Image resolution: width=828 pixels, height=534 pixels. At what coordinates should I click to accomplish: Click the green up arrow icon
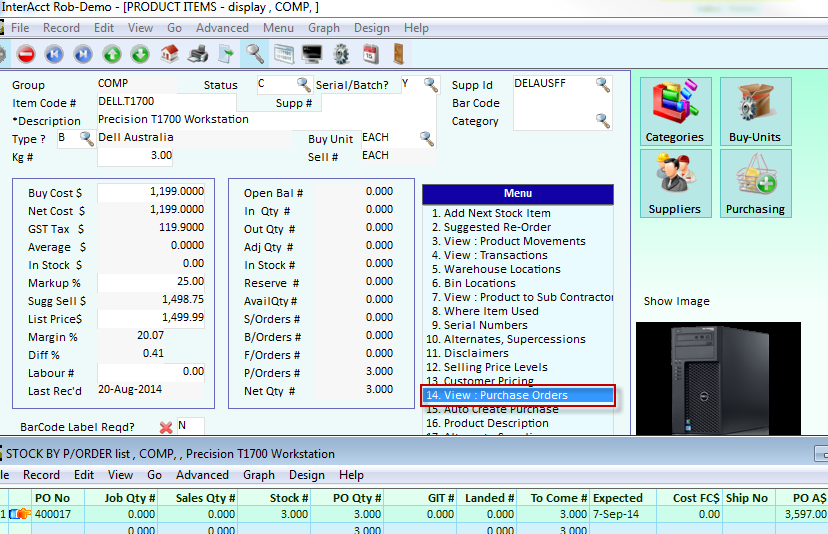click(x=111, y=54)
